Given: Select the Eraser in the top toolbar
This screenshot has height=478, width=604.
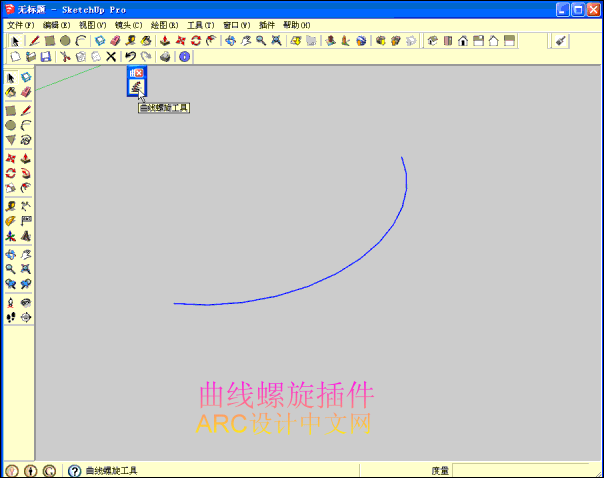Looking at the screenshot, I should pyautogui.click(x=115, y=41).
